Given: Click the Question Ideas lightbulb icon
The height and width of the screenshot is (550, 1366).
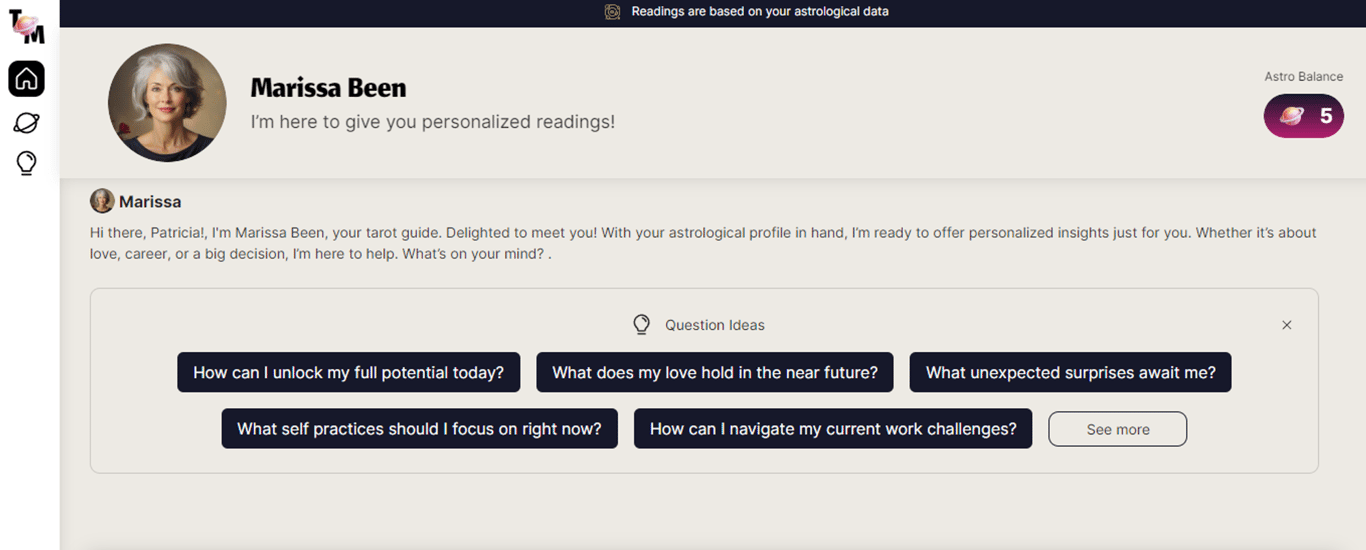Looking at the screenshot, I should click(642, 325).
